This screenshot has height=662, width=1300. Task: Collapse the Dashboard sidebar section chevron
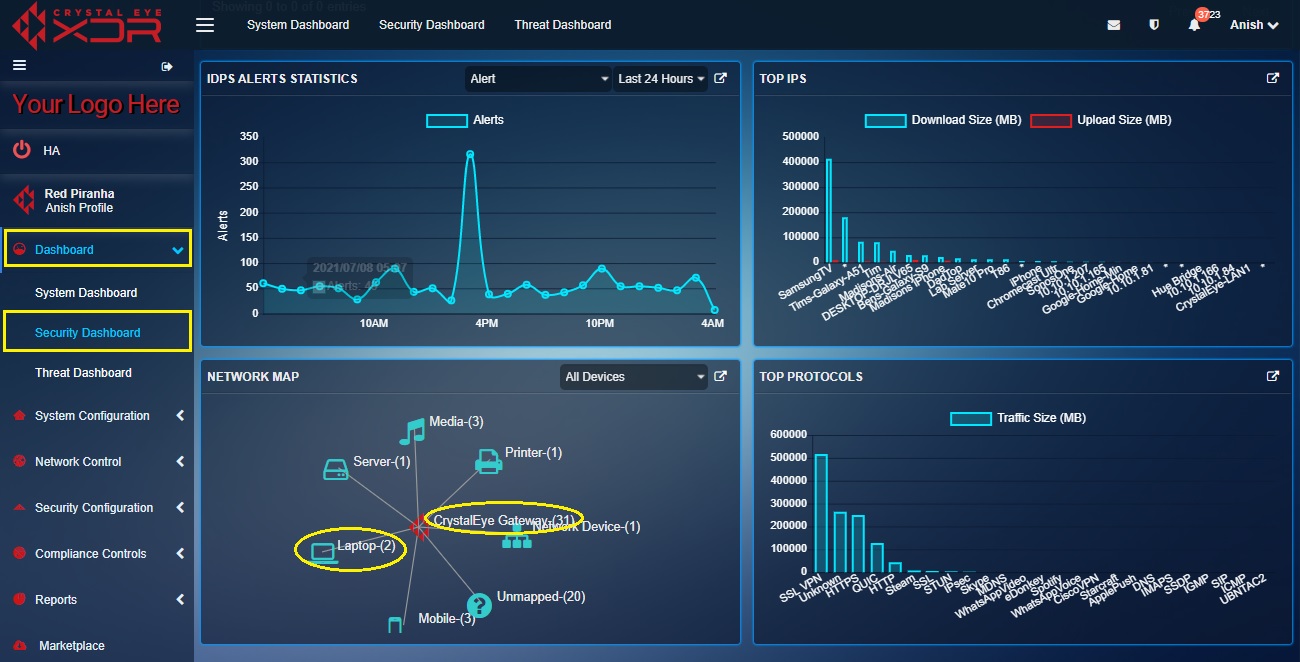coord(179,250)
